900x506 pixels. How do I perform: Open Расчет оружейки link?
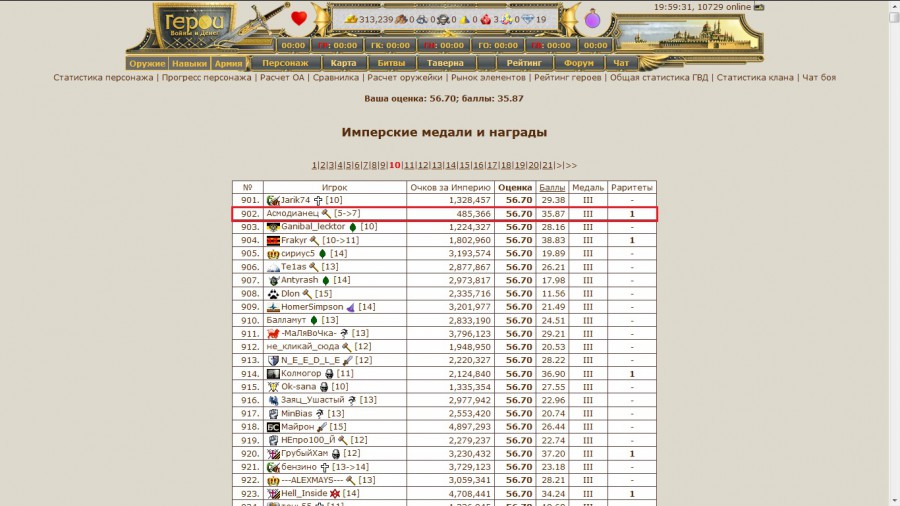[x=405, y=77]
